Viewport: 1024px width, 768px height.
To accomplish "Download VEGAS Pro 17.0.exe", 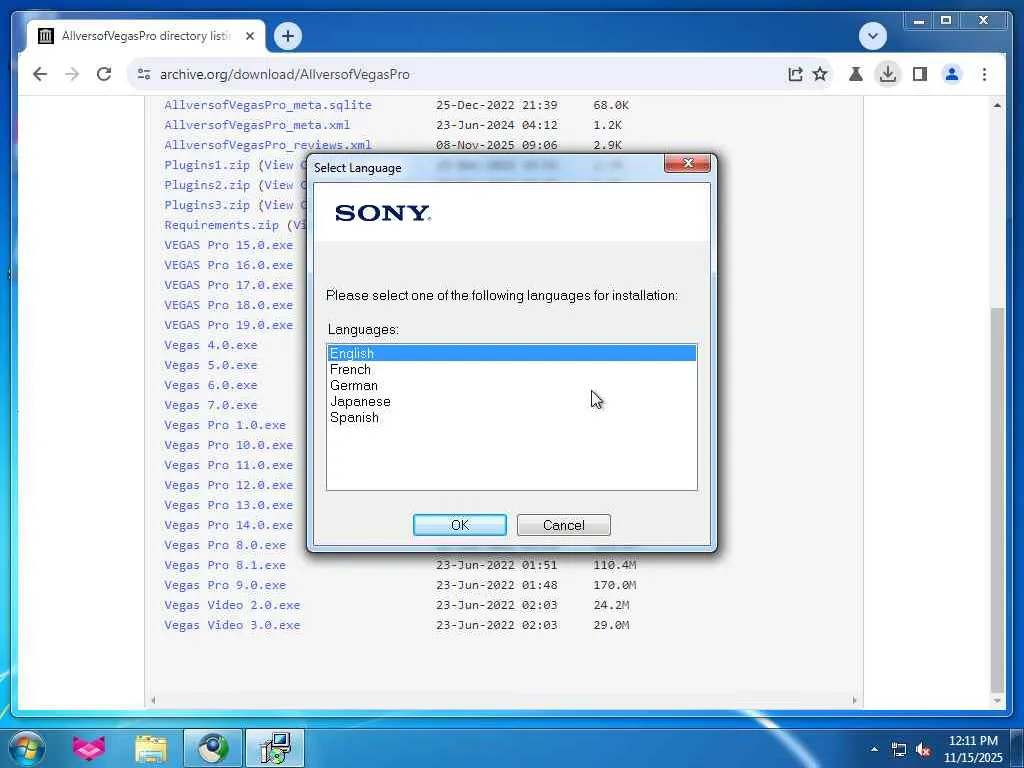I will 229,285.
